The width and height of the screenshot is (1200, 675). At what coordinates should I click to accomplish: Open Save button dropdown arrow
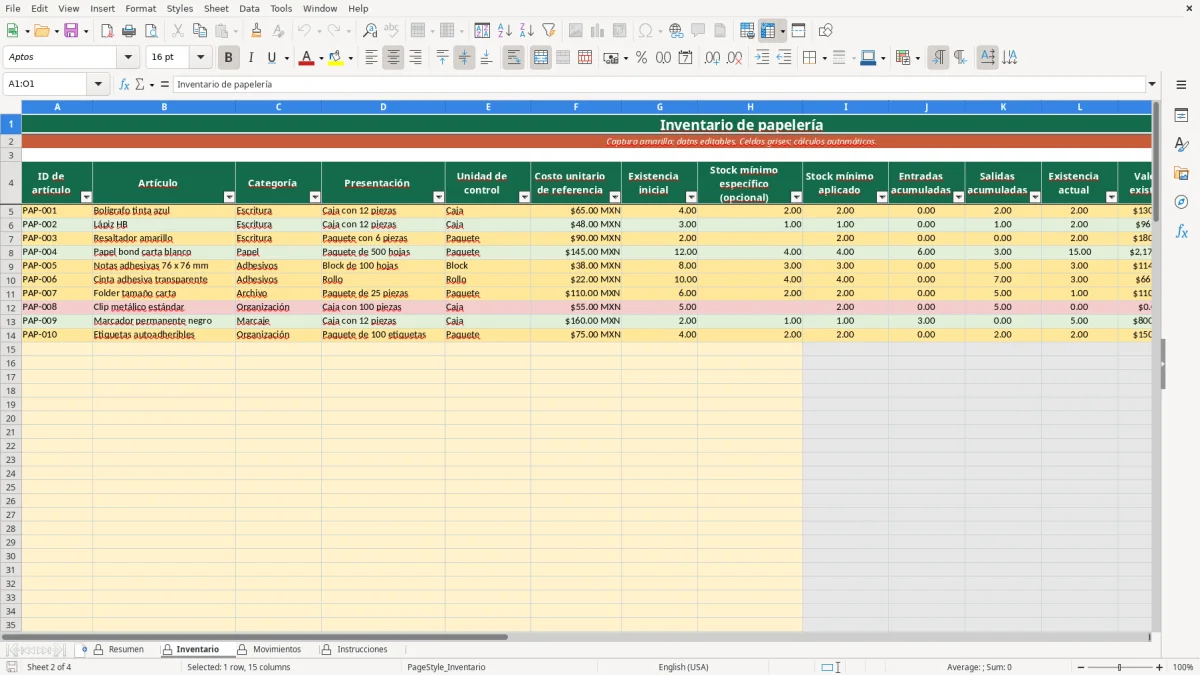point(86,31)
